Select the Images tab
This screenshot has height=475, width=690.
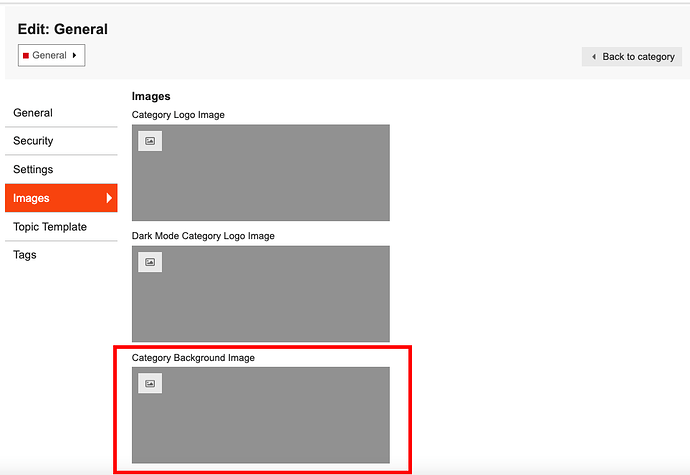coord(61,198)
